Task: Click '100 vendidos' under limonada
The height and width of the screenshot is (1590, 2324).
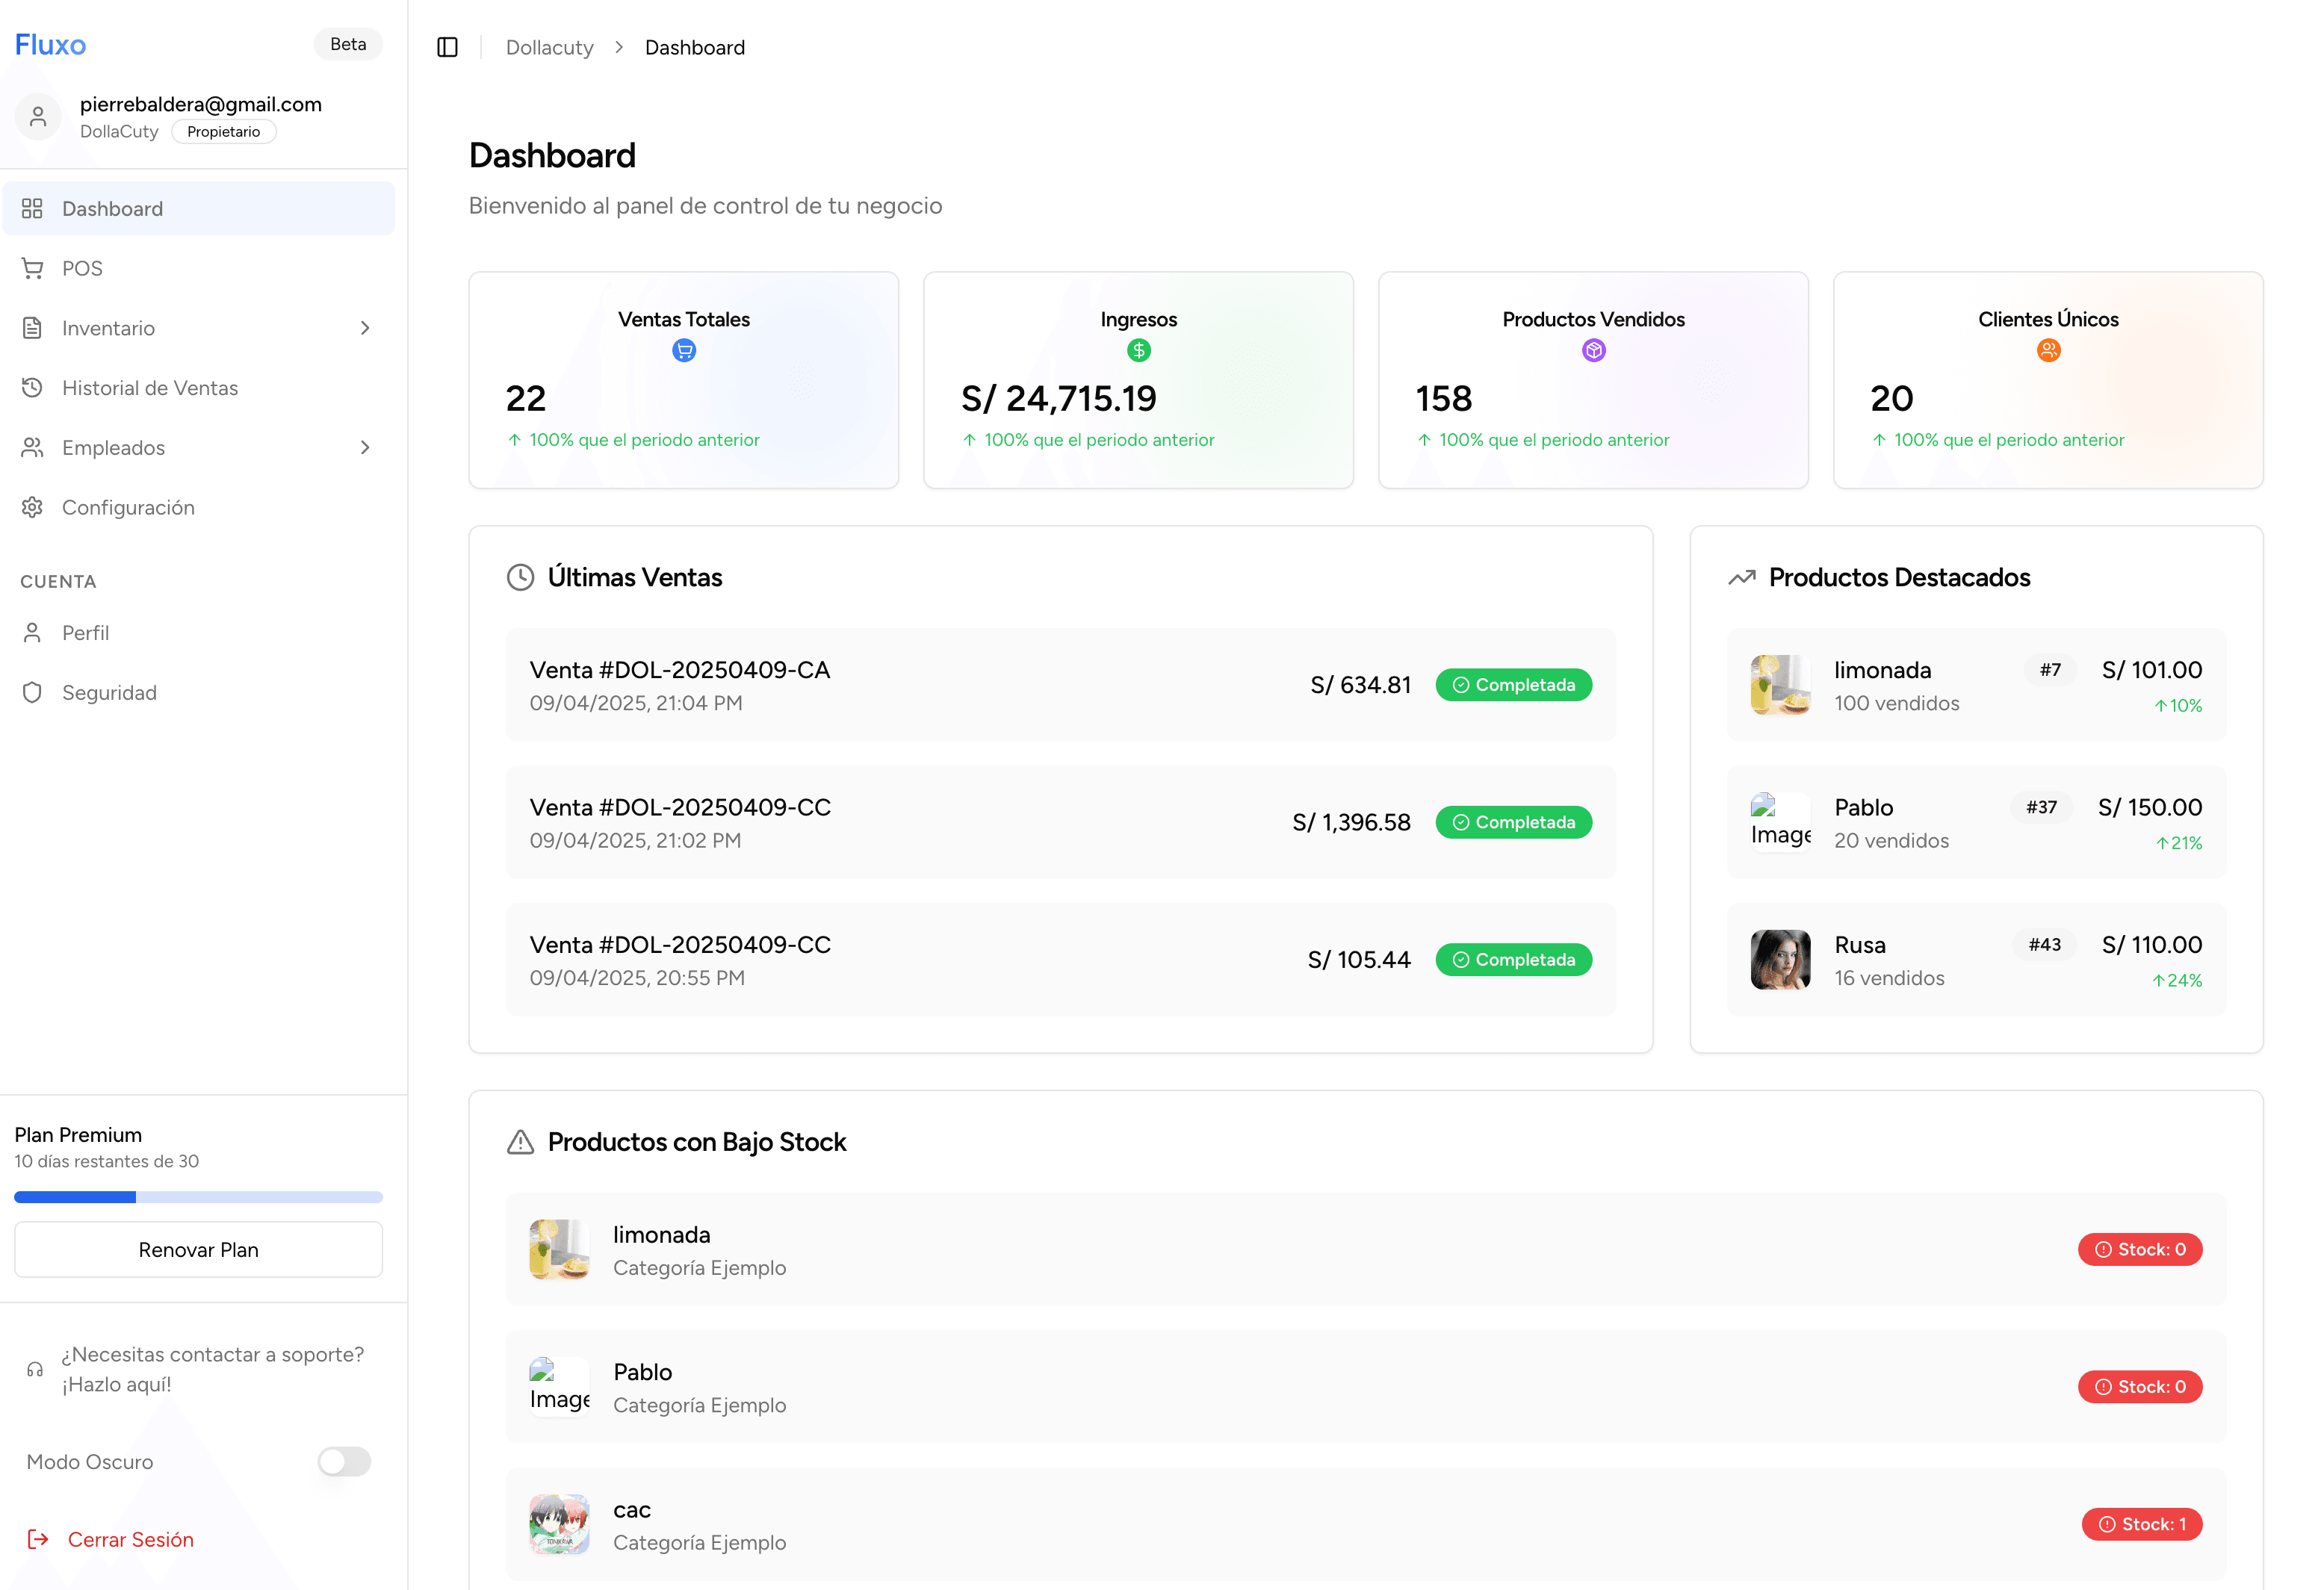Action: point(1897,704)
